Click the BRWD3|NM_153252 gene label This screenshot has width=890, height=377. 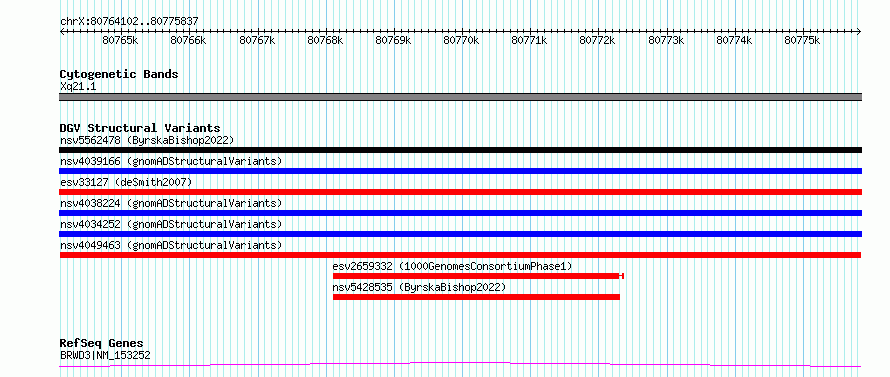(x=105, y=356)
